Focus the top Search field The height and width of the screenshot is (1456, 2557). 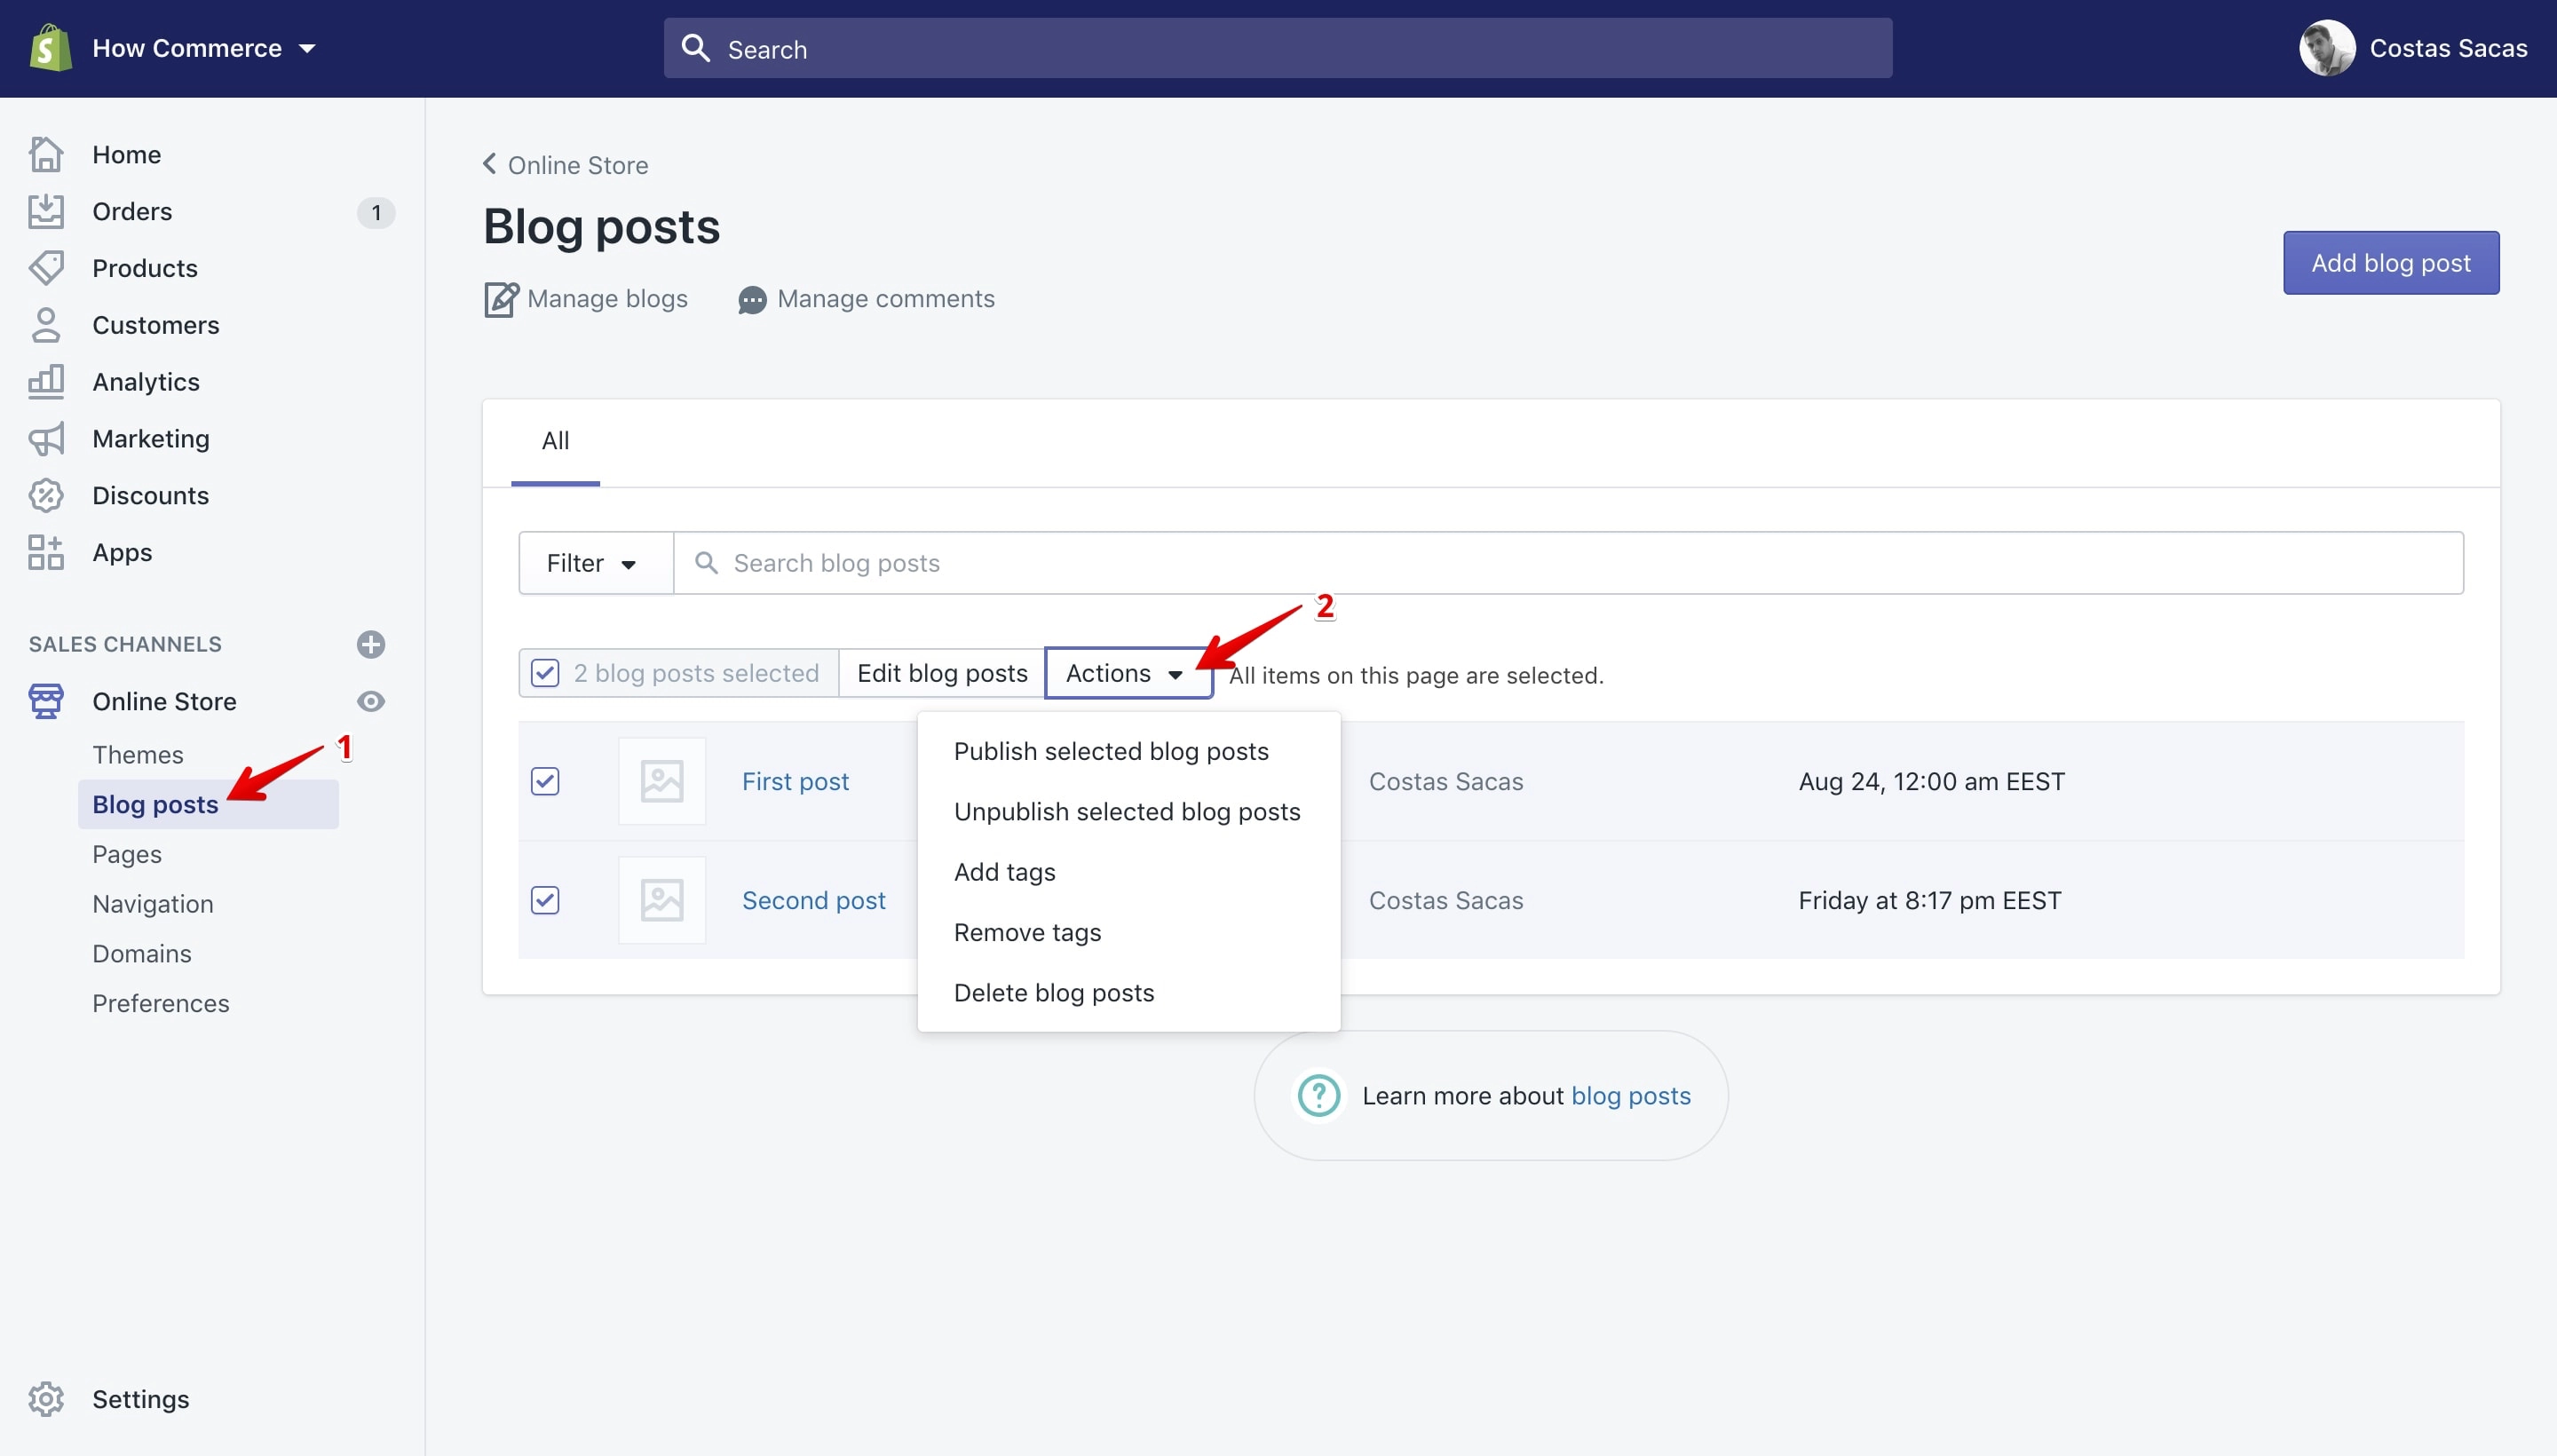coord(1277,48)
